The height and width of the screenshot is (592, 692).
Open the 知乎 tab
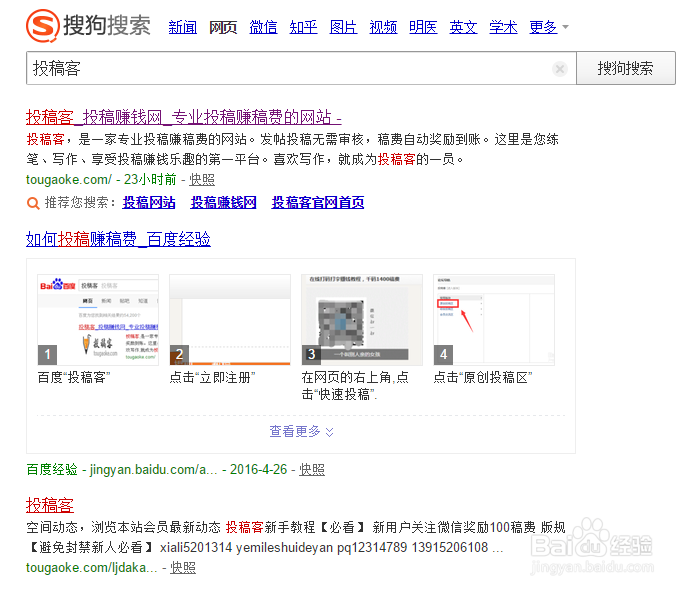[303, 27]
